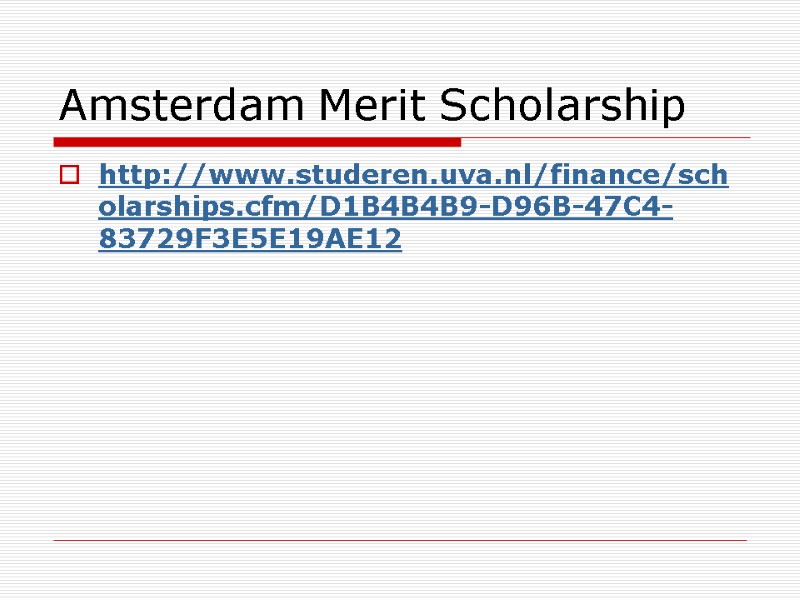Select the Amsterdam Merit Scholarship title
Viewport: 800px width, 600px height.
(372, 105)
